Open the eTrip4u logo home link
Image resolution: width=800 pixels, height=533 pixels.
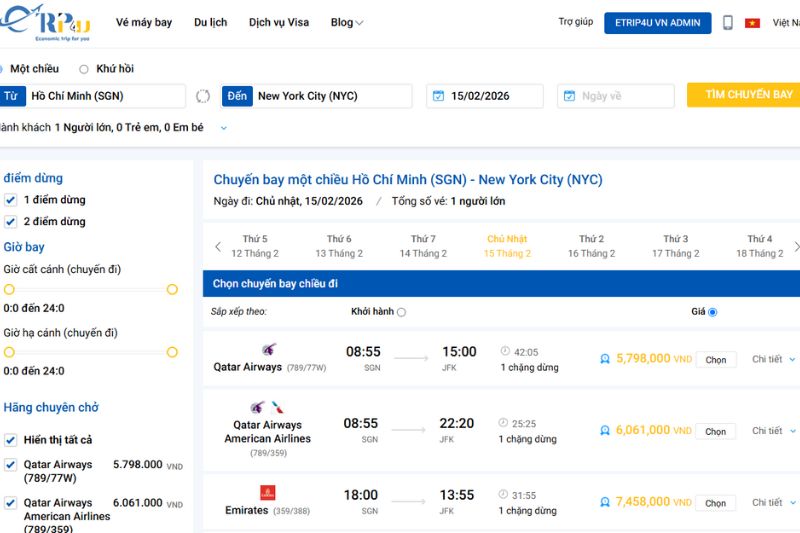click(x=45, y=23)
